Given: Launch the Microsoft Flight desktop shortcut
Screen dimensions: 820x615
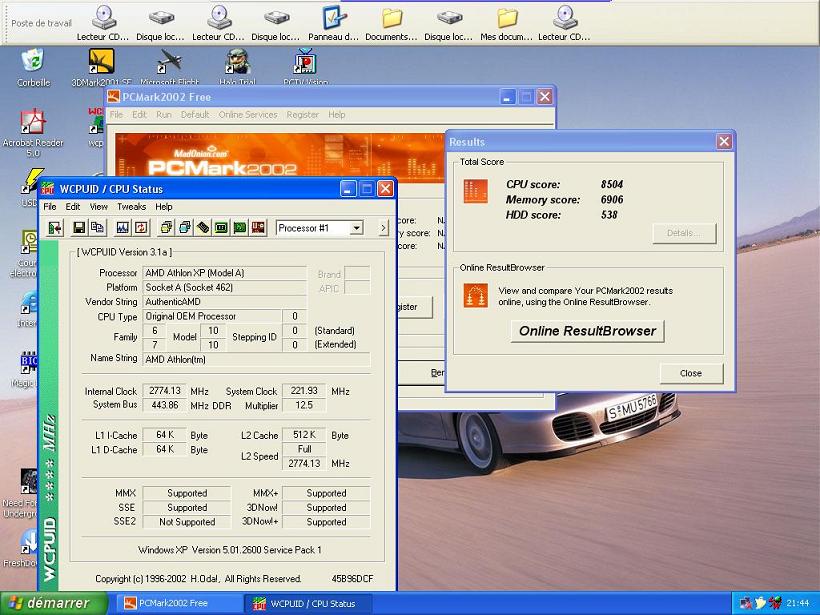Looking at the screenshot, I should (x=169, y=67).
